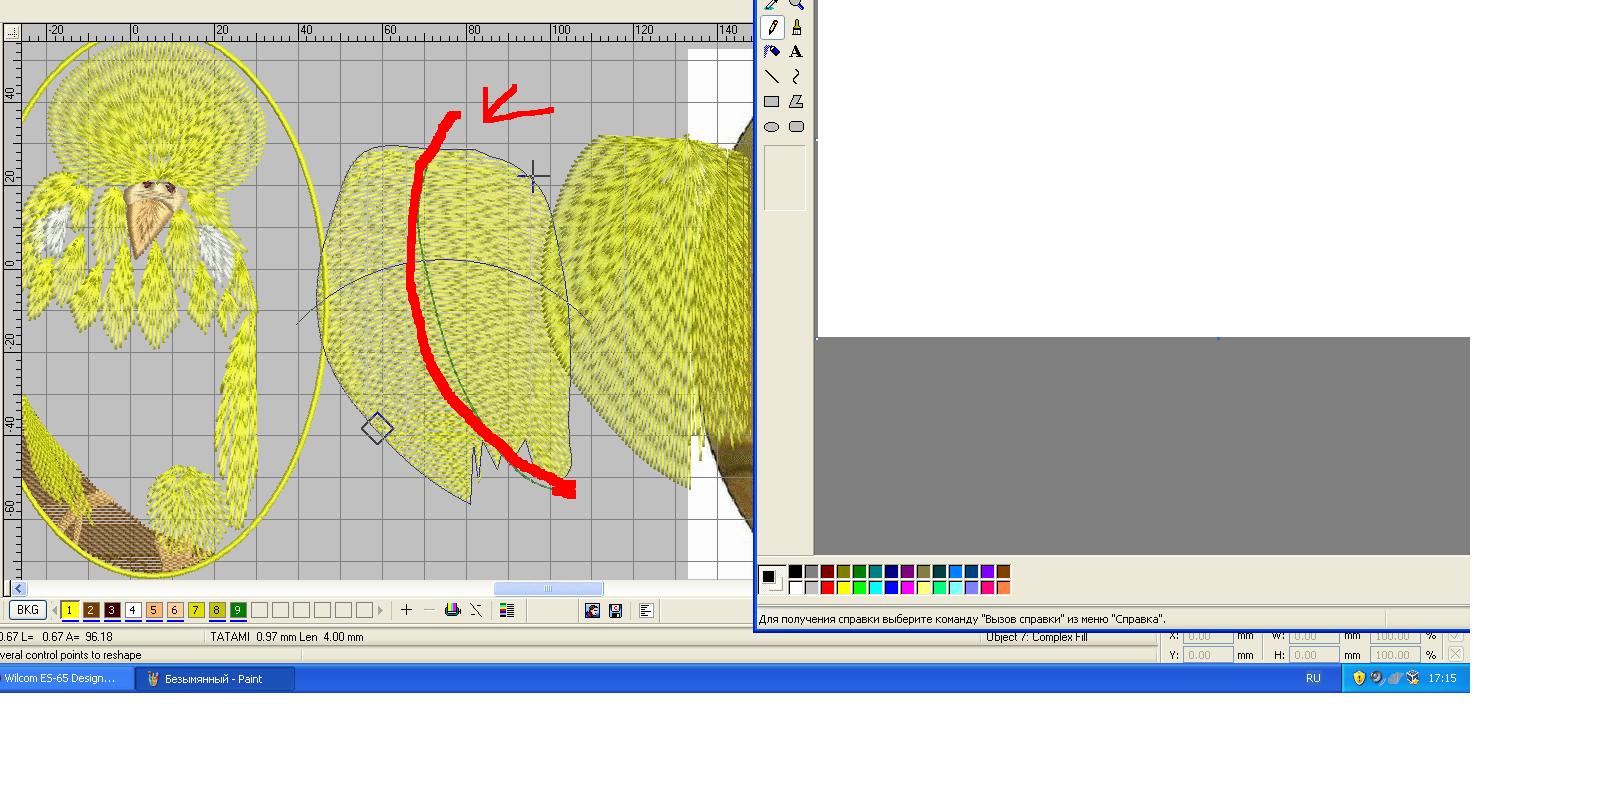The height and width of the screenshot is (795, 1600).
Task: Select the Text tool in Paint
Action: tap(796, 52)
